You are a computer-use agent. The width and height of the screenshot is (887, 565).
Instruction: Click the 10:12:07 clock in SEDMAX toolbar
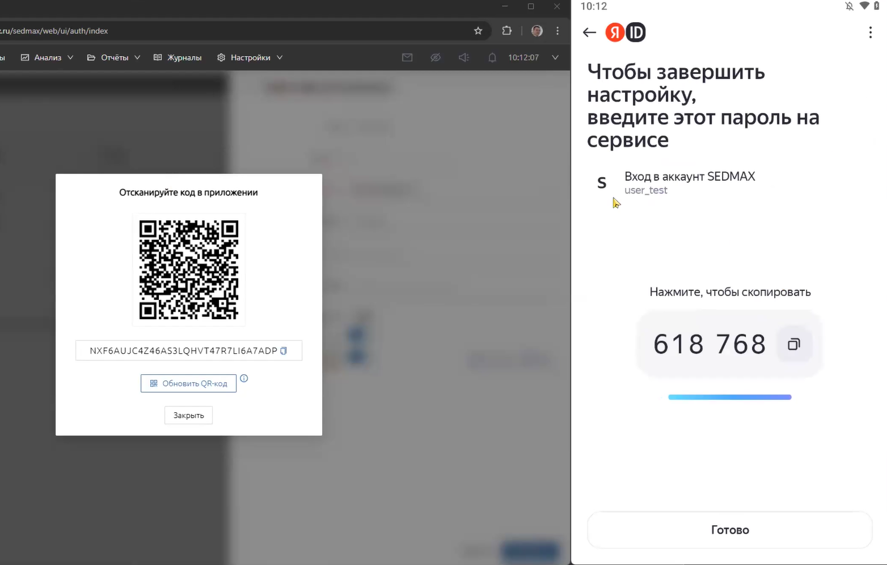(x=523, y=57)
